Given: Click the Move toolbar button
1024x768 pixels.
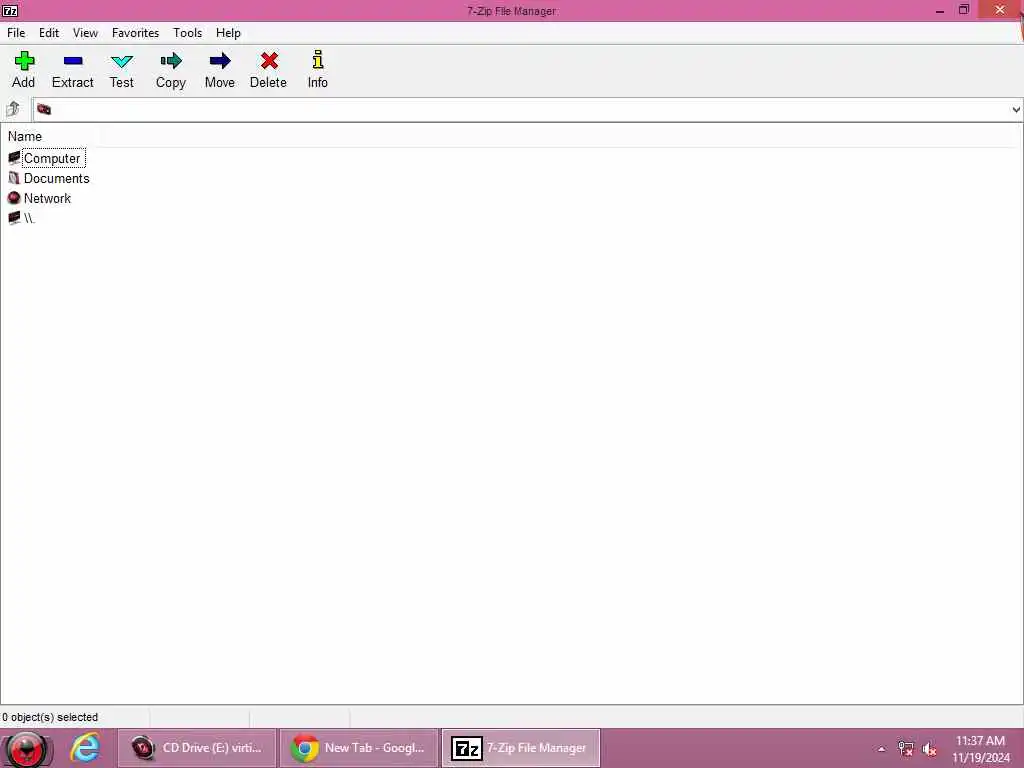Looking at the screenshot, I should [x=219, y=70].
